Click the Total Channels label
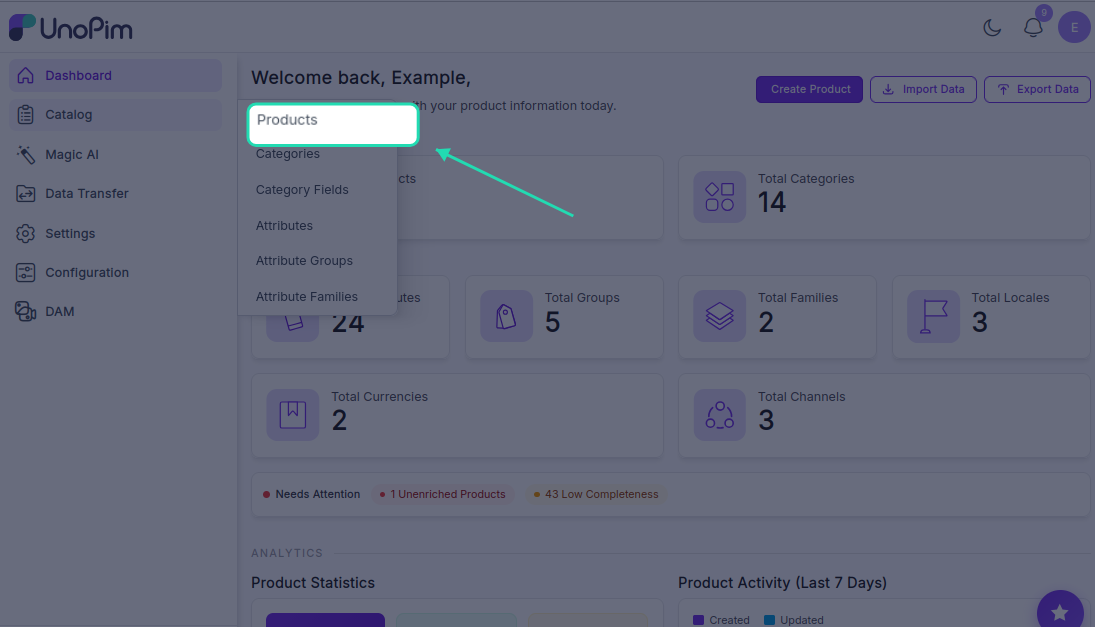 pos(801,397)
